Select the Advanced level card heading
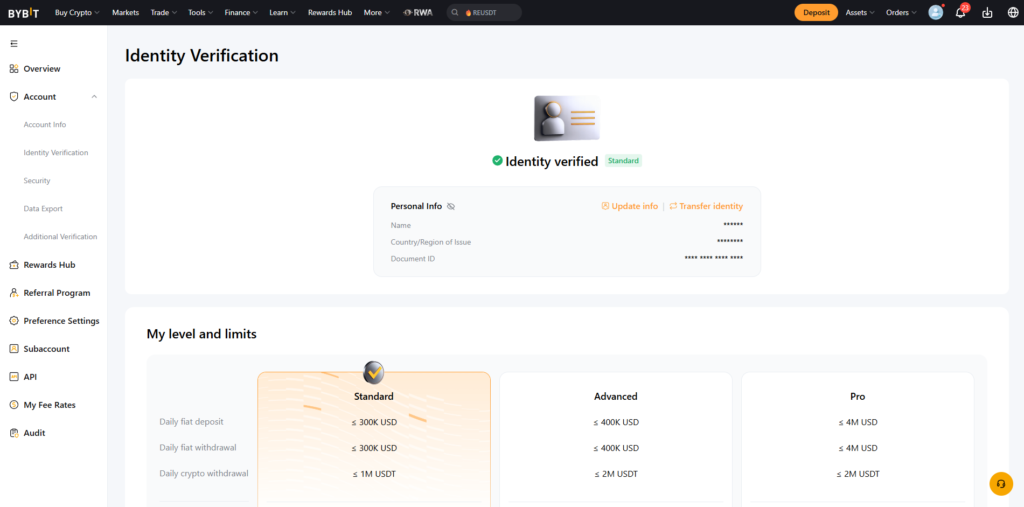Screen dimensions: 1024x507 click(x=616, y=396)
